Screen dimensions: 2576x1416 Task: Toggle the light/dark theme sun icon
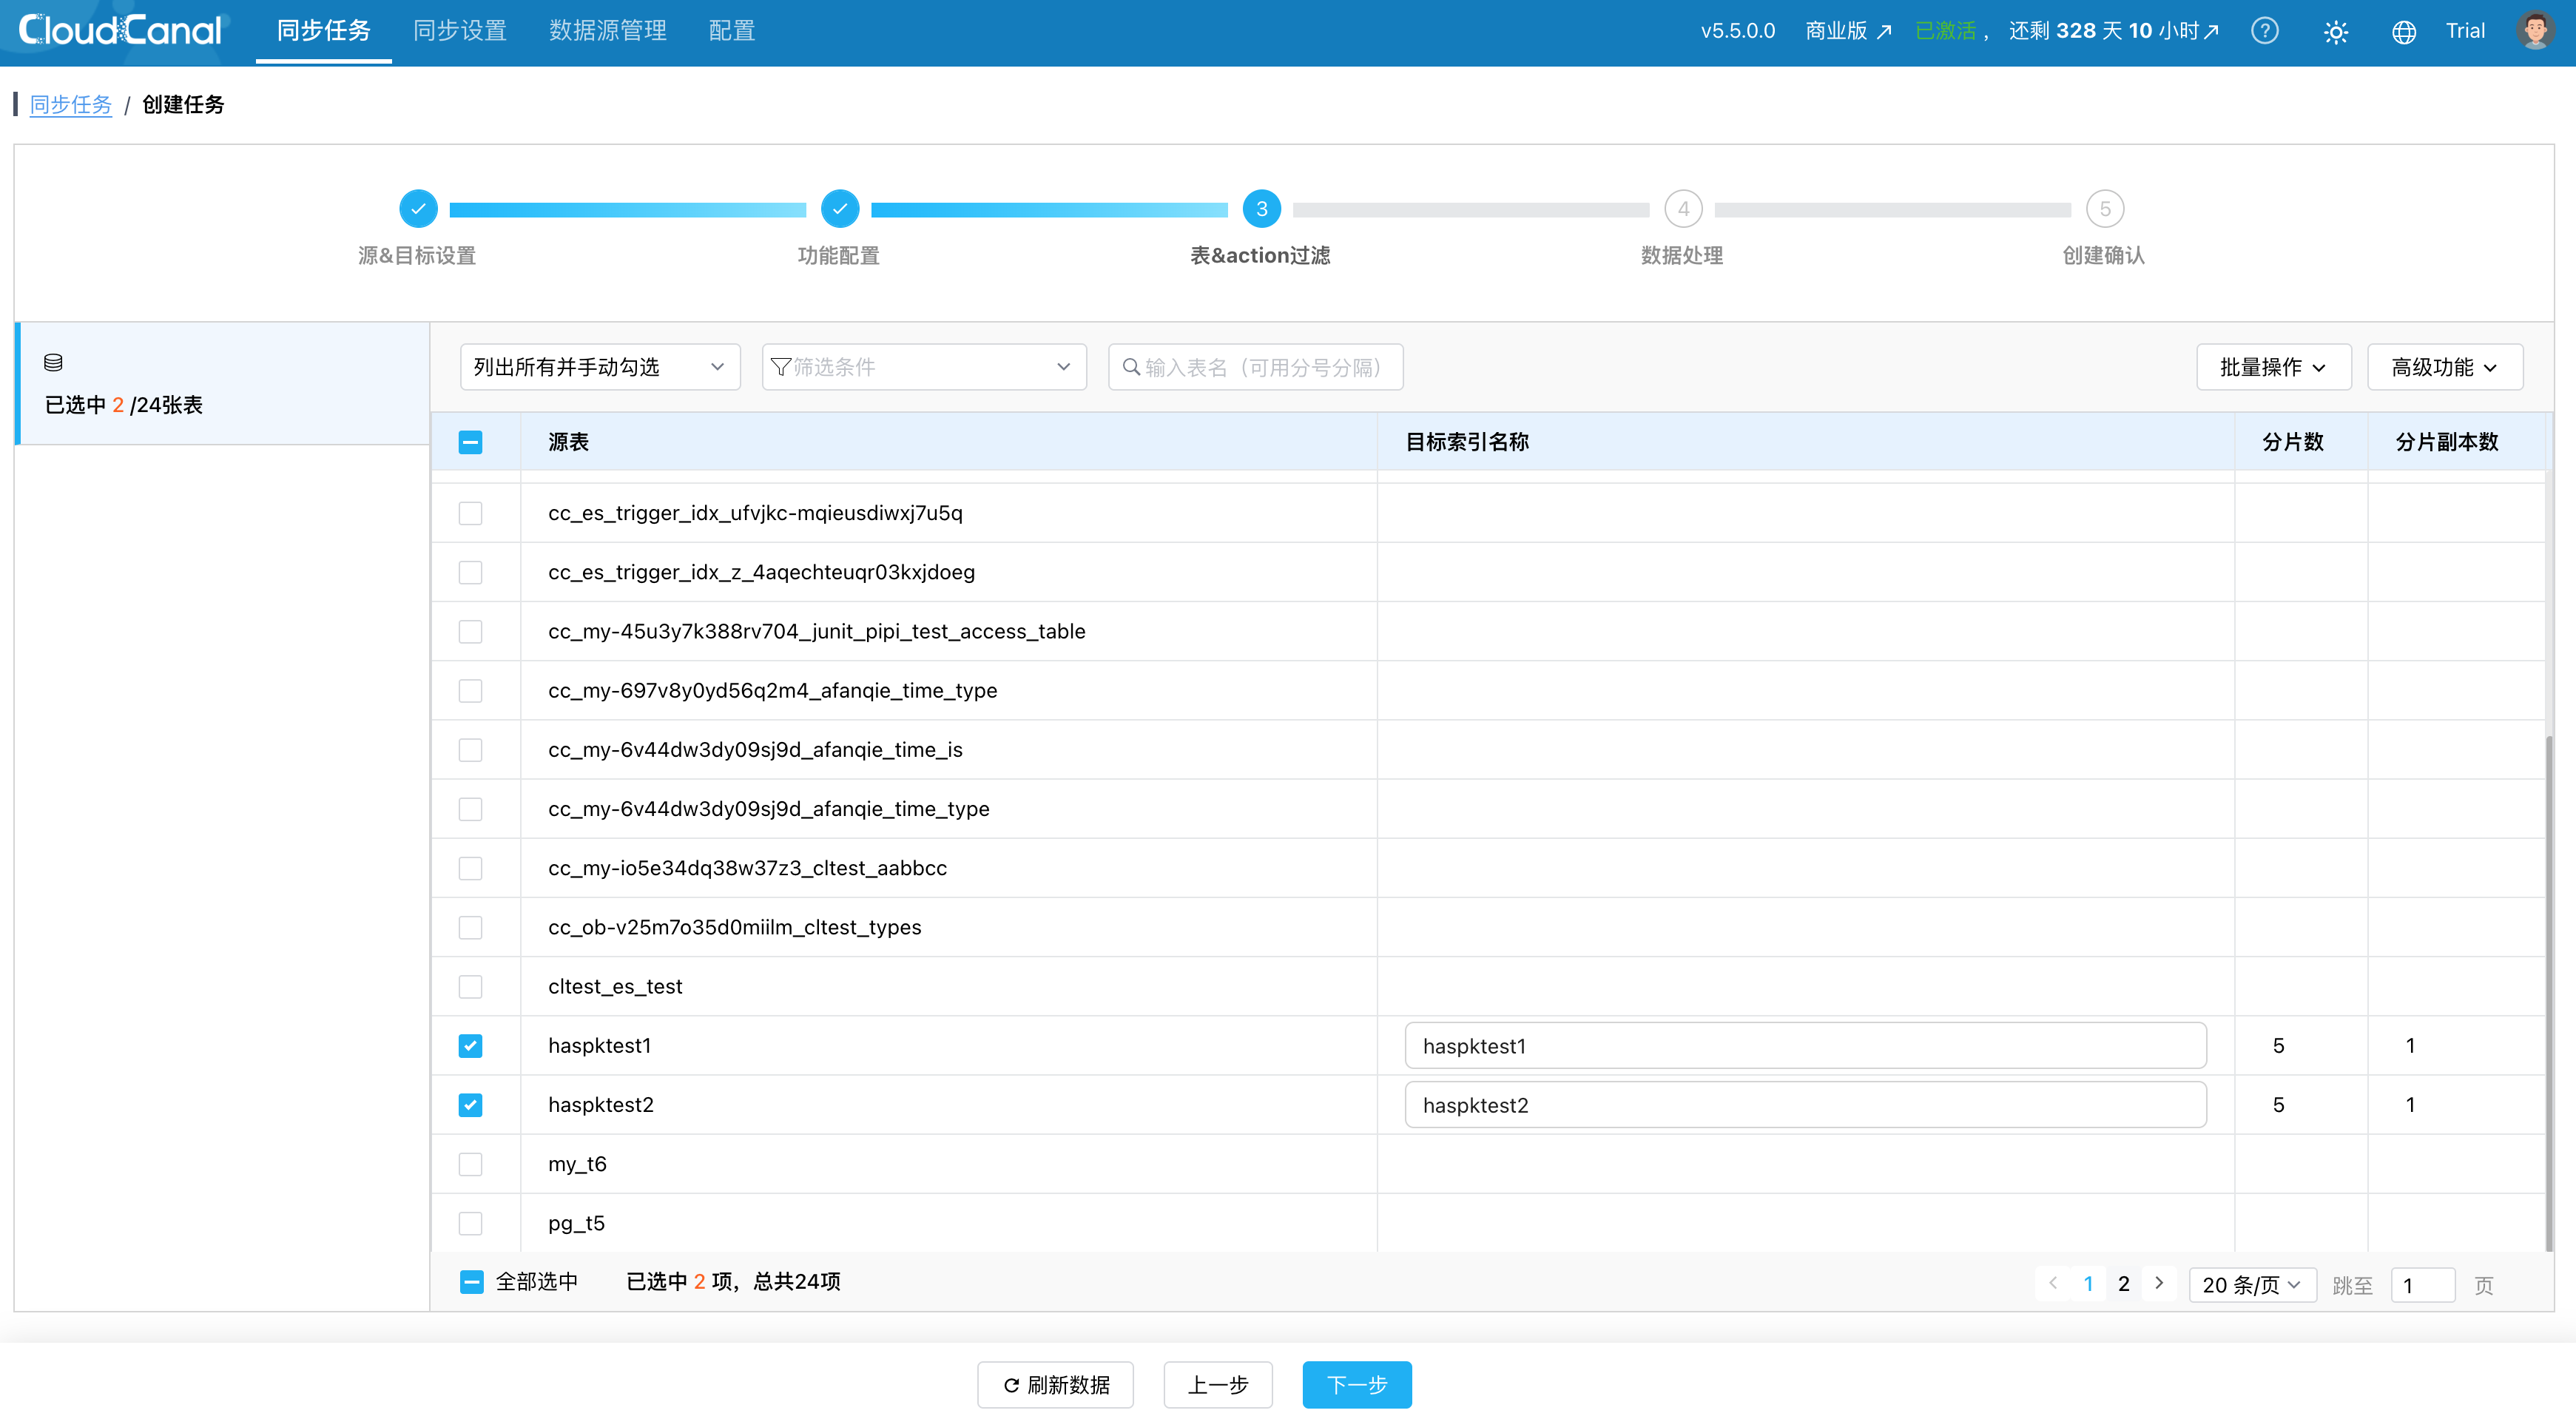tap(2335, 32)
